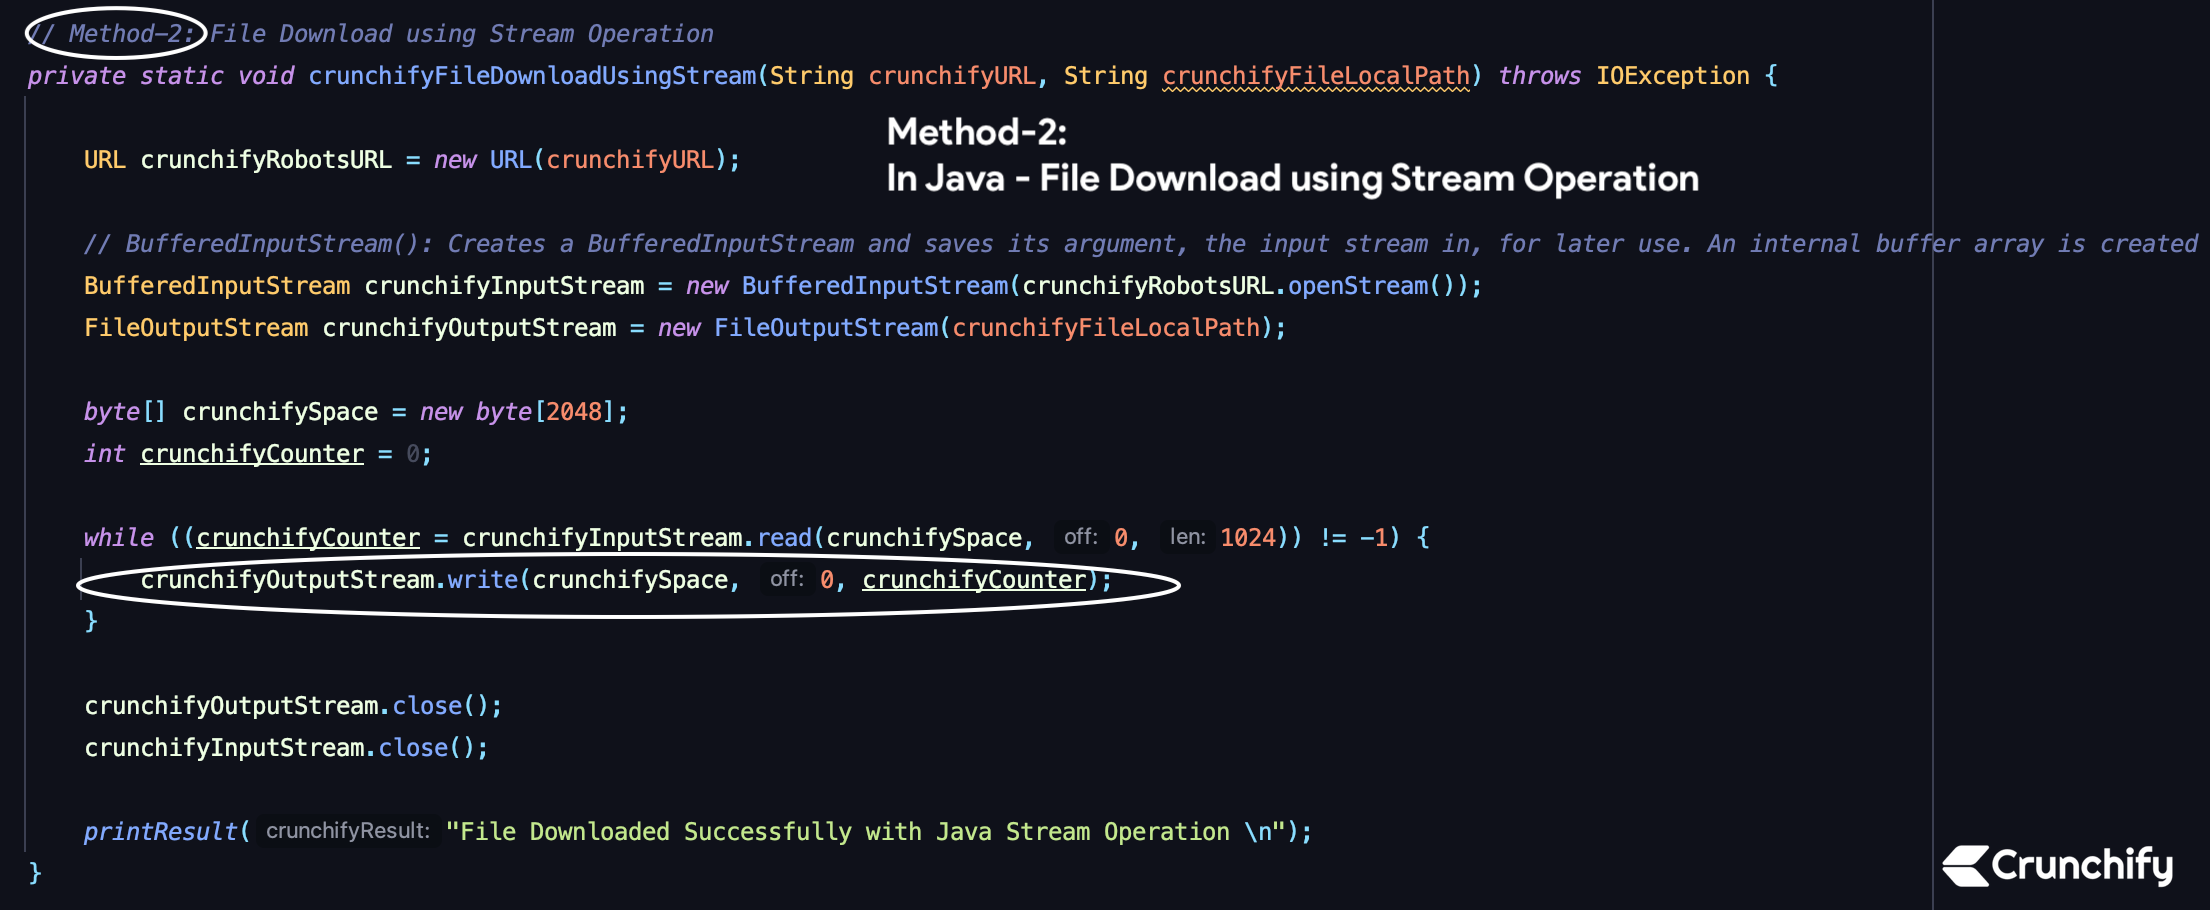Image resolution: width=2210 pixels, height=910 pixels.
Task: Click the while loop's closing brace
Action: pos(91,621)
